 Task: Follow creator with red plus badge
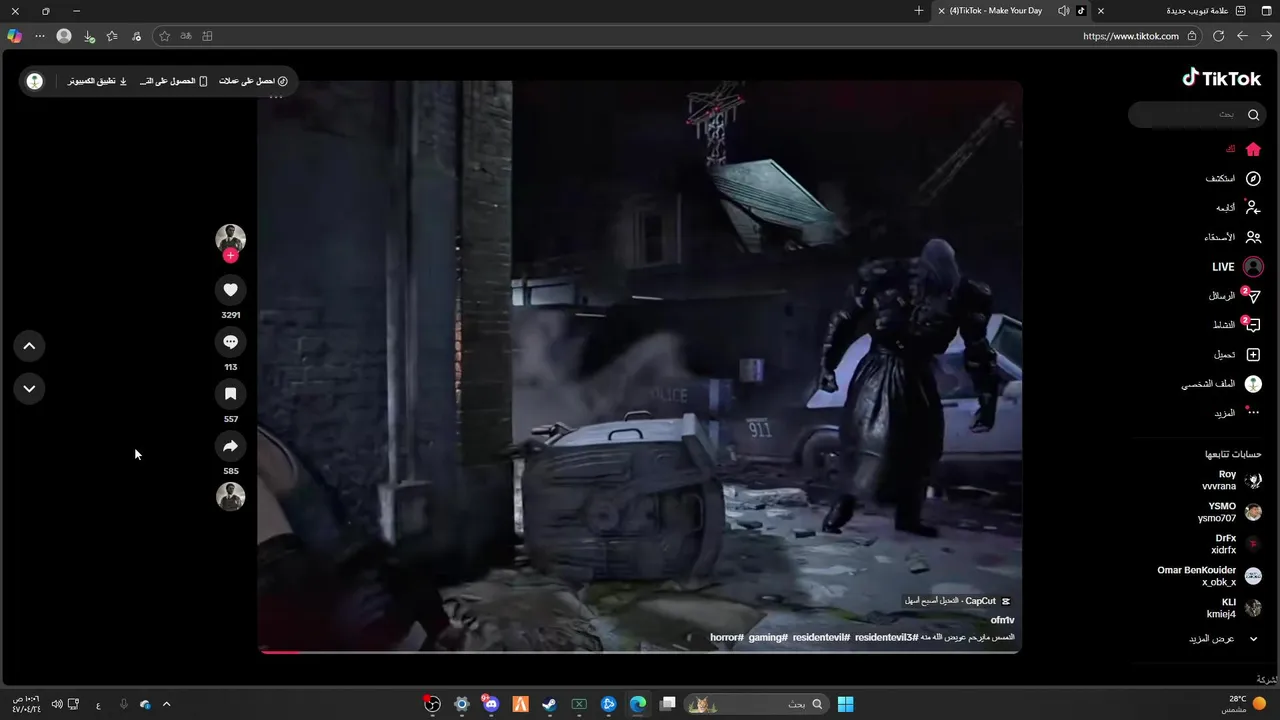pos(231,256)
